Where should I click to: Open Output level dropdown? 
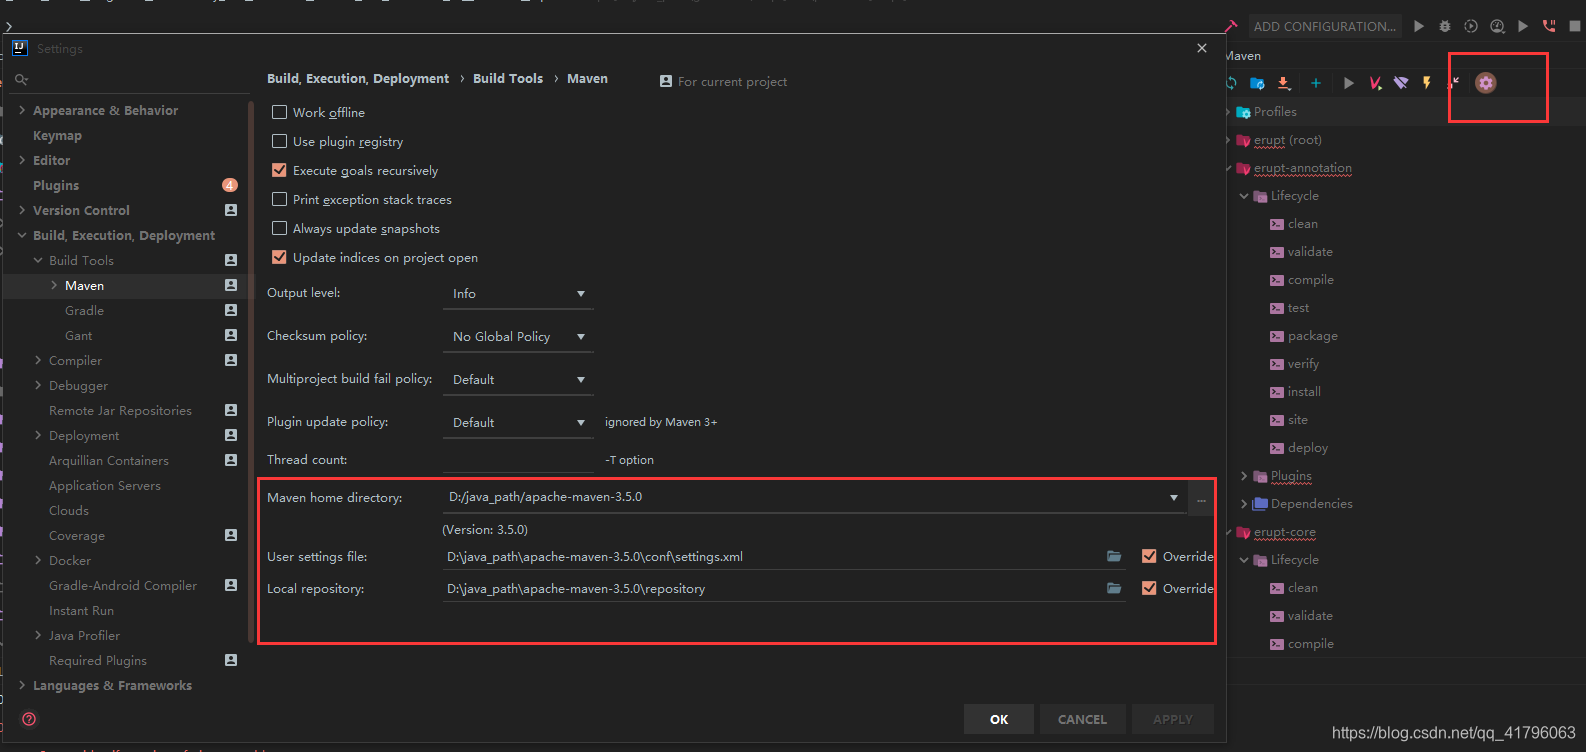click(x=518, y=294)
